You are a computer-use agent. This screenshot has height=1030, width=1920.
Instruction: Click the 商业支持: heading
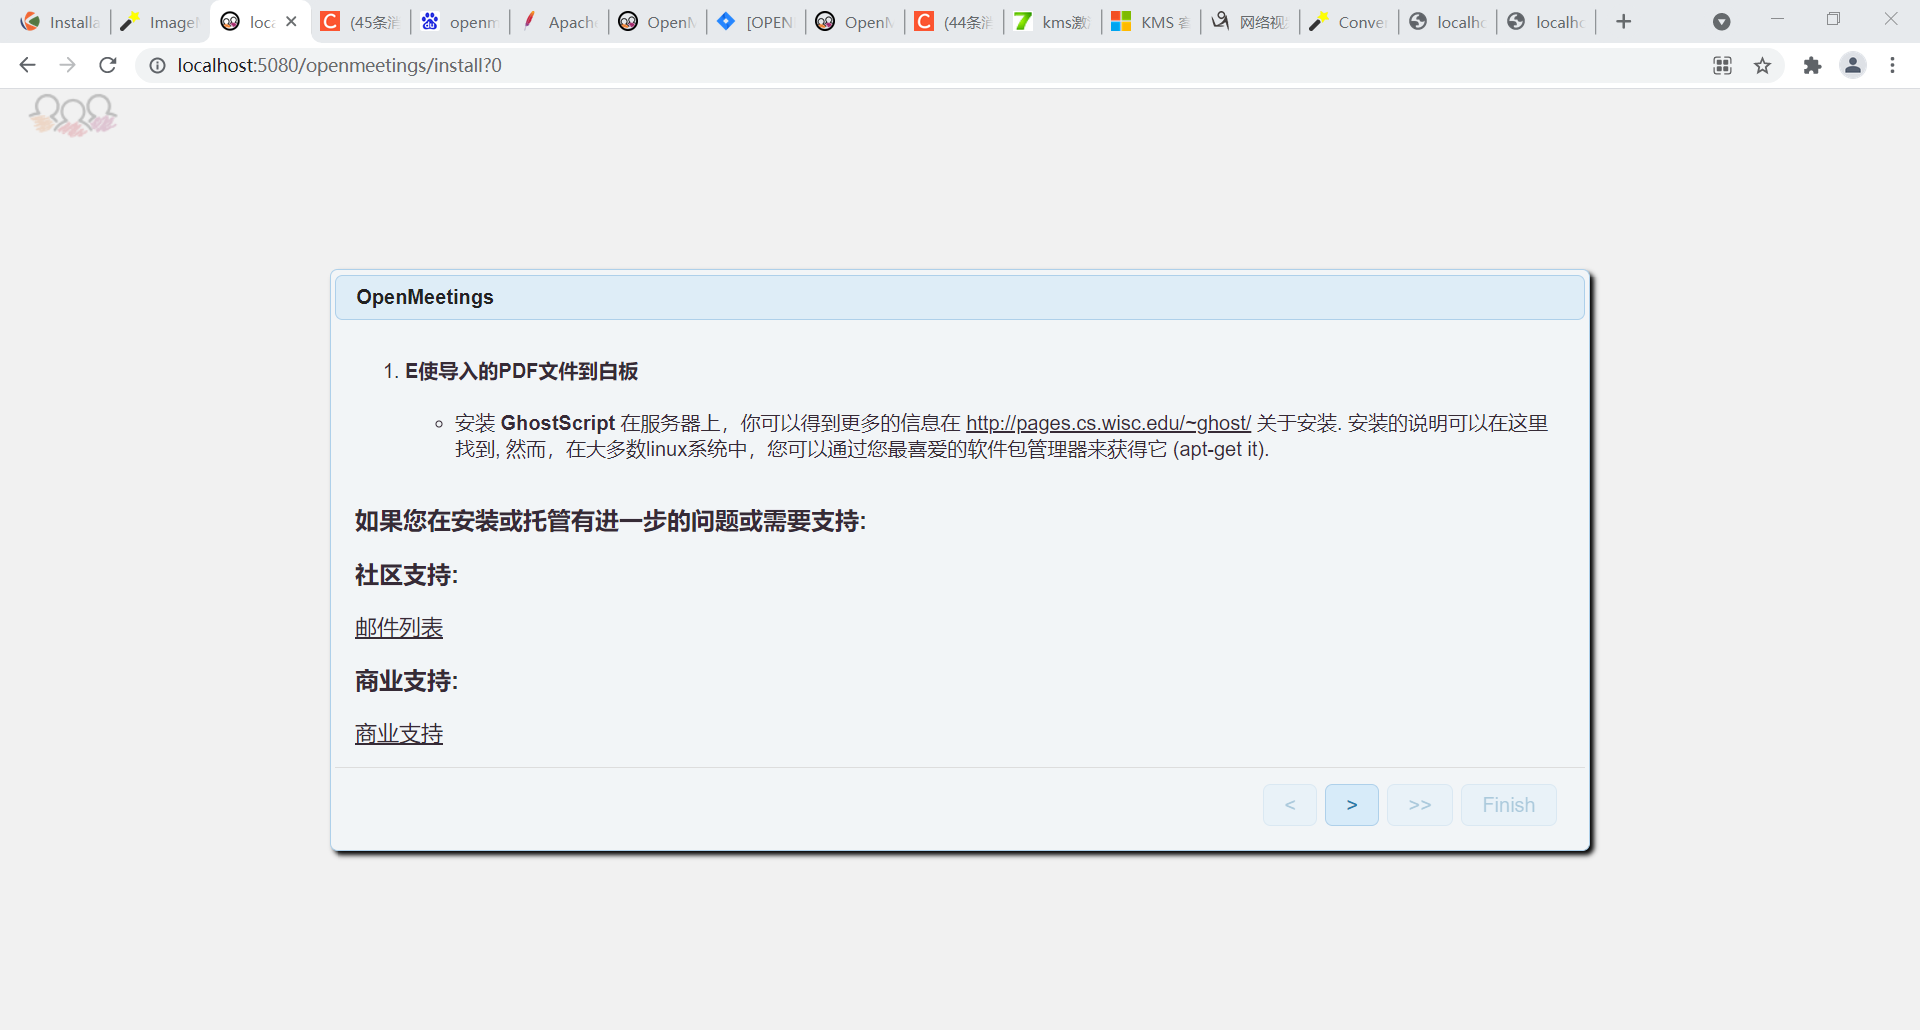406,681
